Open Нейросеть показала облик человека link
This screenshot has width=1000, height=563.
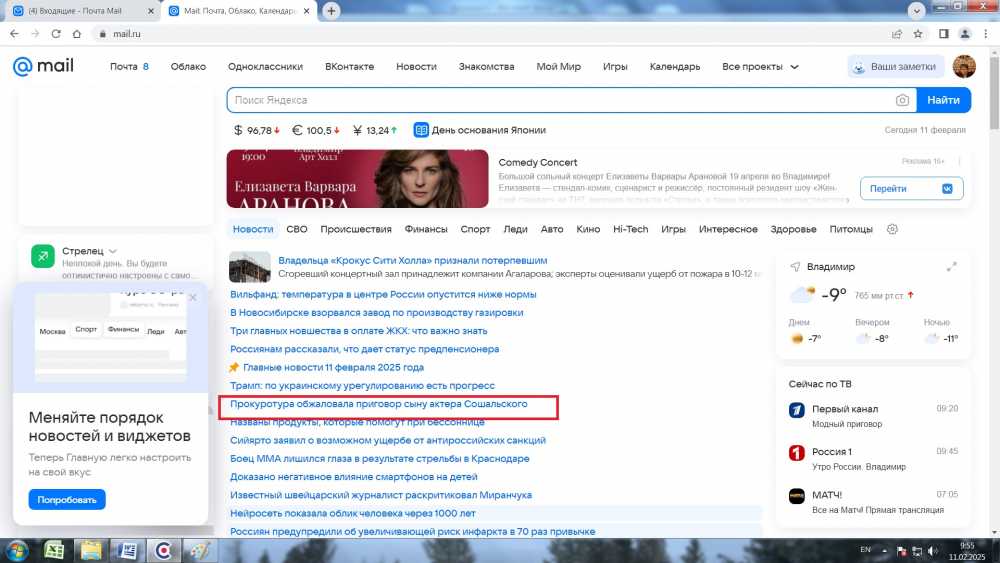(x=353, y=513)
